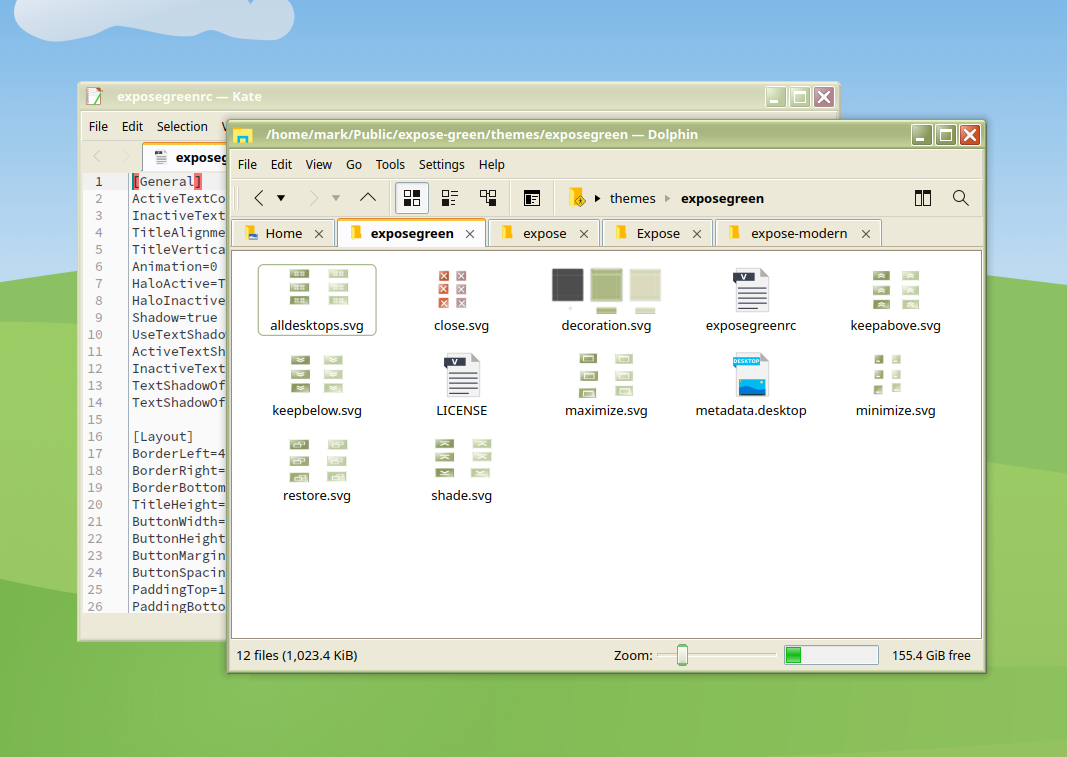
Task: Toggle split view in Dolphin
Action: (923, 198)
